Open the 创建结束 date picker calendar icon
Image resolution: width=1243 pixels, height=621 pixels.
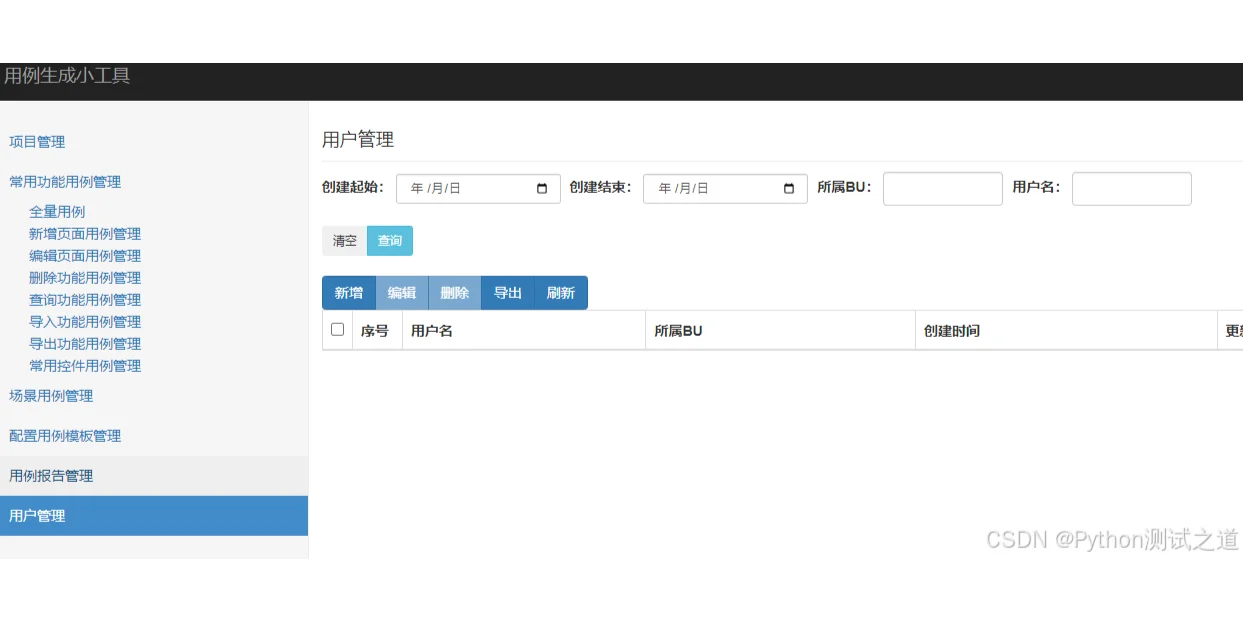click(x=789, y=188)
